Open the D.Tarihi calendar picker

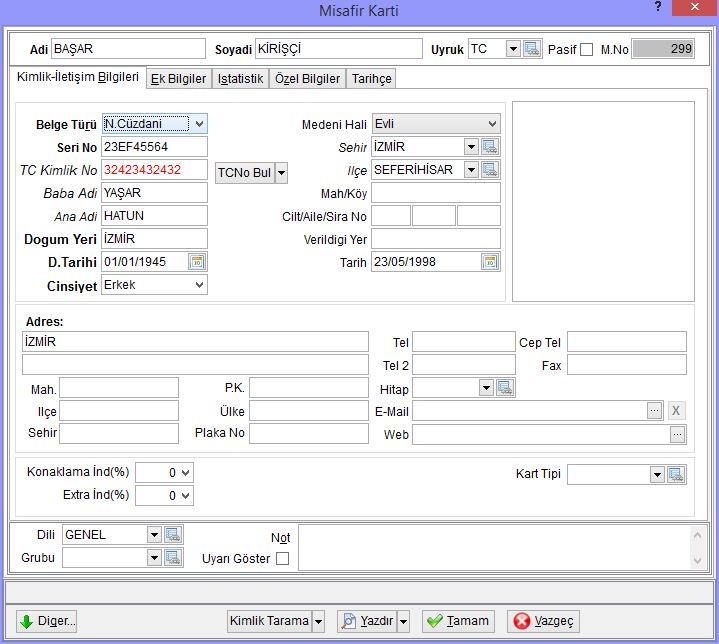click(x=197, y=262)
